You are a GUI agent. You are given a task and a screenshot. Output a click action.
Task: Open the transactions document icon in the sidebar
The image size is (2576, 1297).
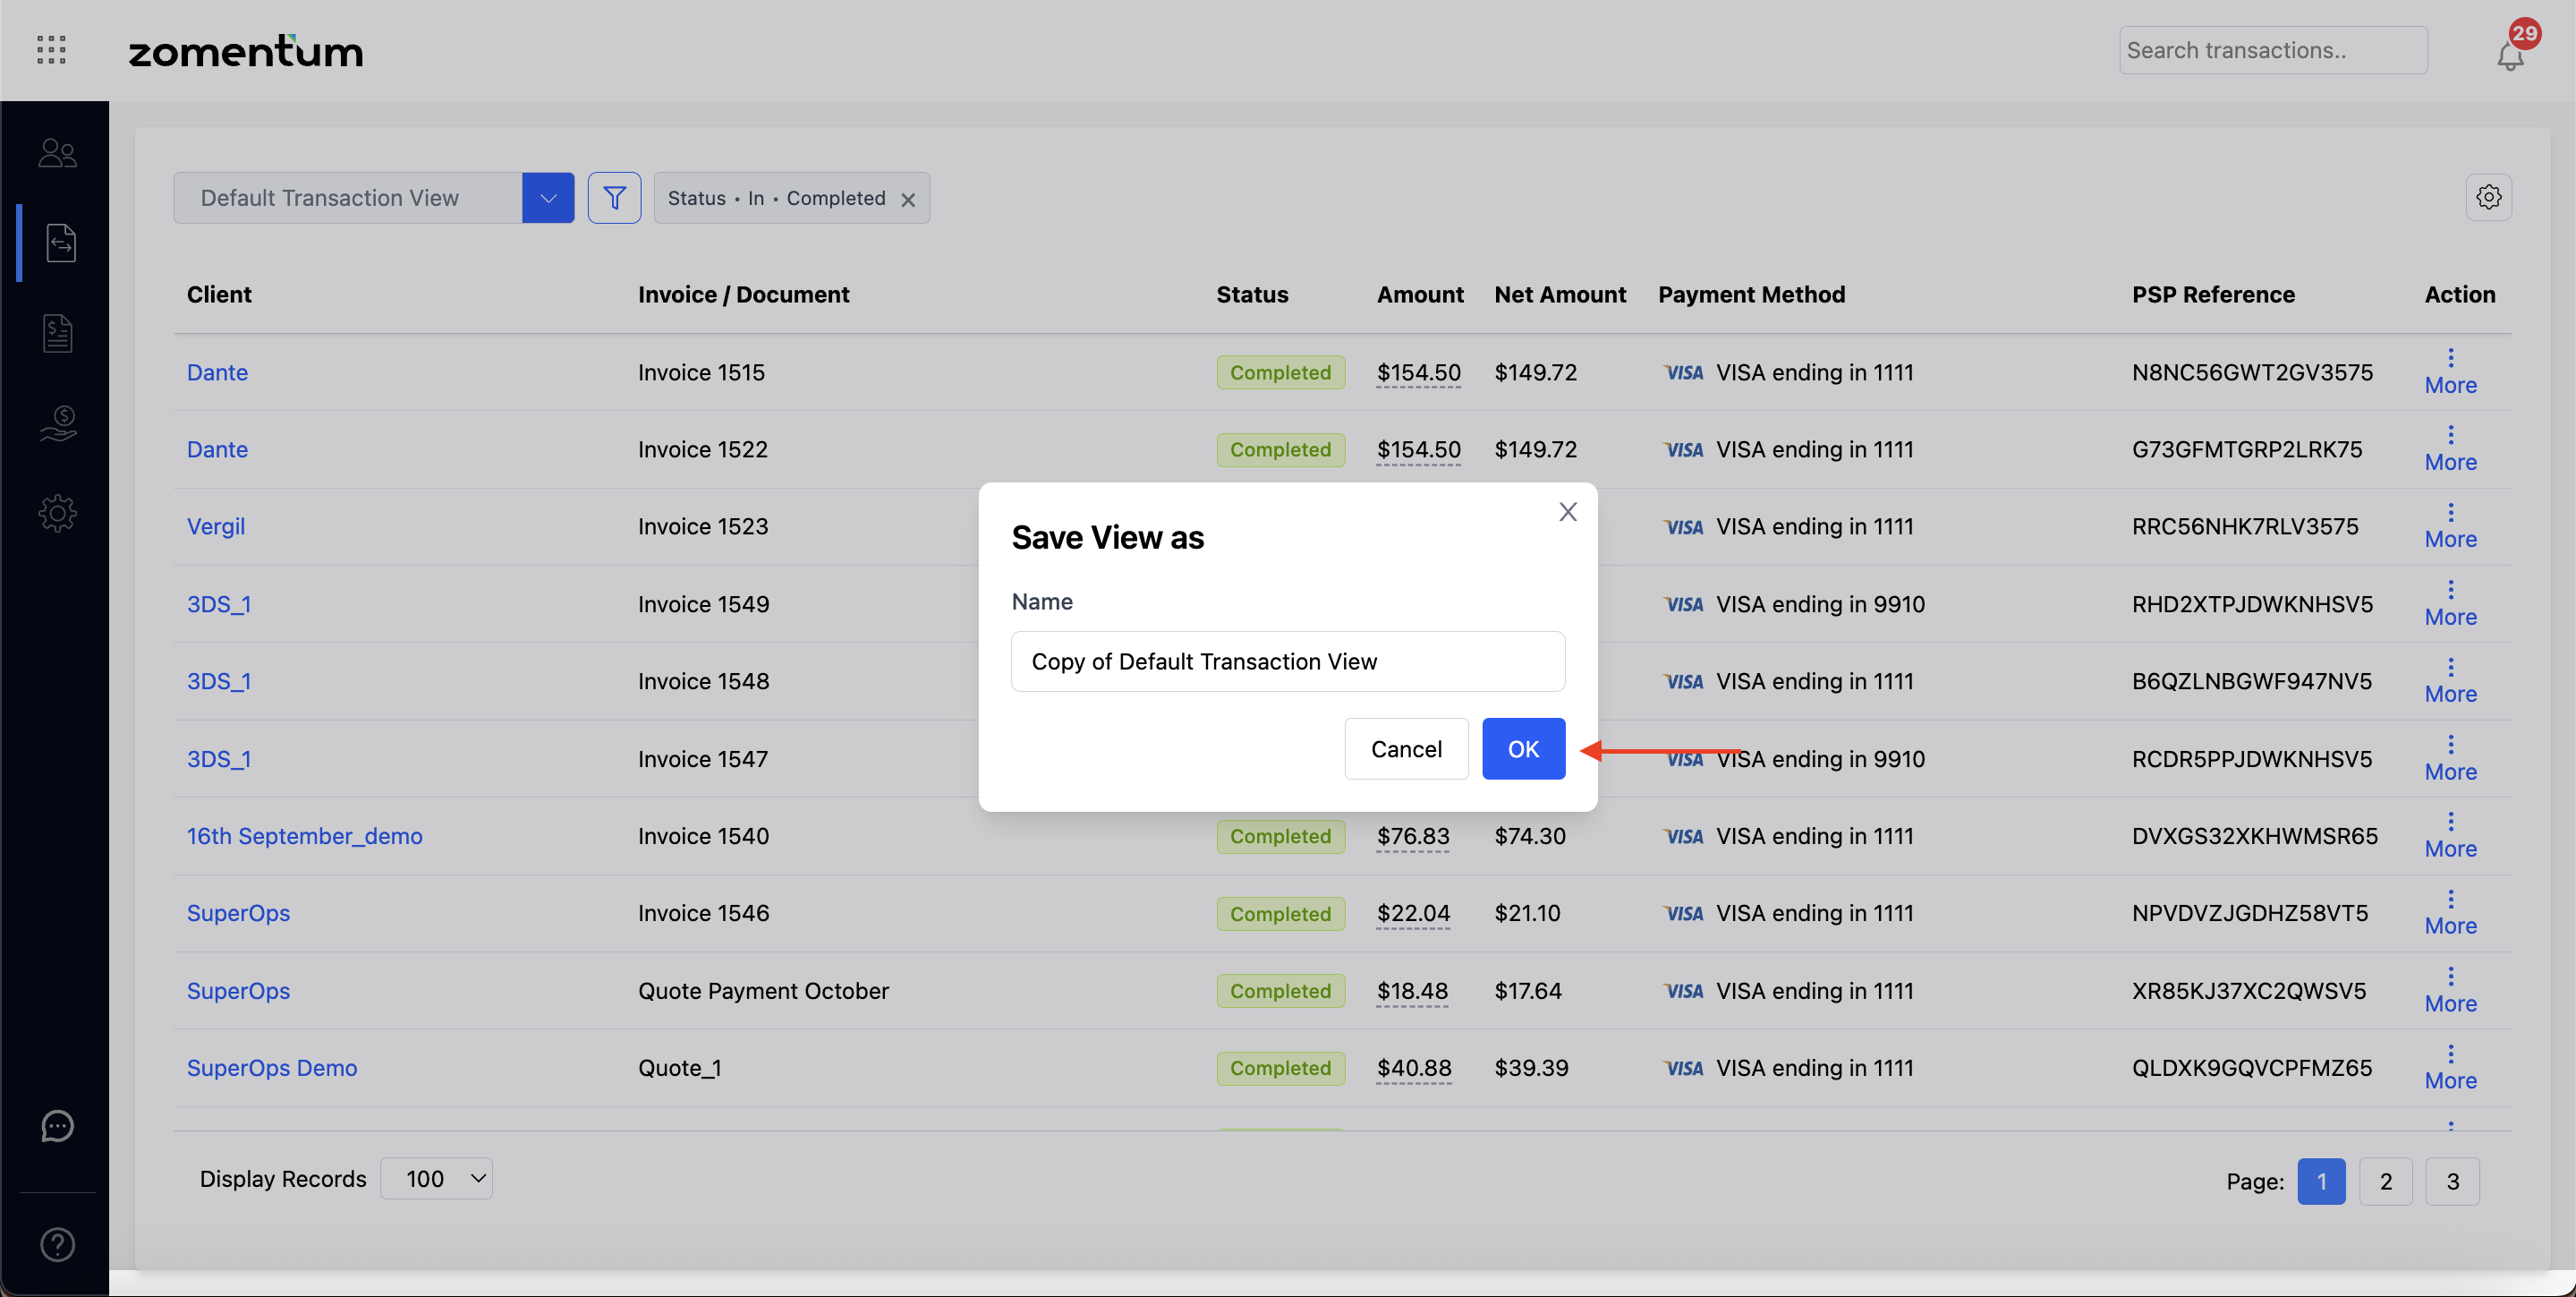point(60,243)
